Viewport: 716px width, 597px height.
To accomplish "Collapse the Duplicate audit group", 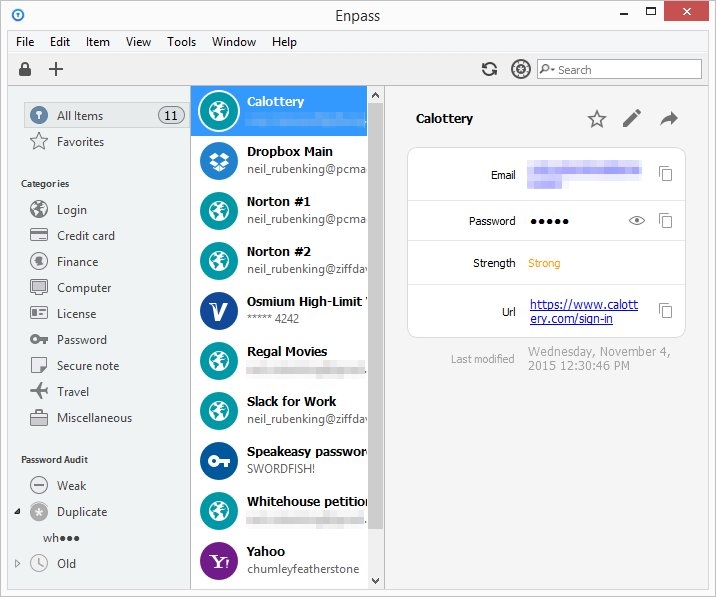I will click(x=17, y=512).
